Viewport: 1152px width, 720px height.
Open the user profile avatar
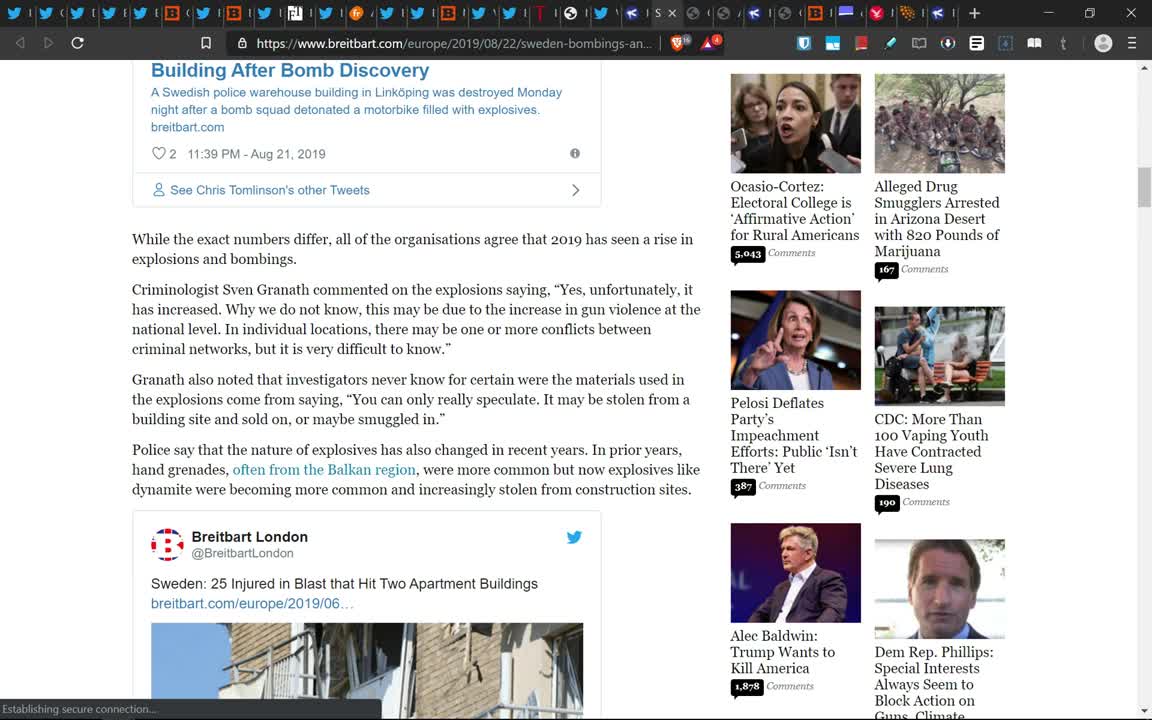(x=1103, y=43)
